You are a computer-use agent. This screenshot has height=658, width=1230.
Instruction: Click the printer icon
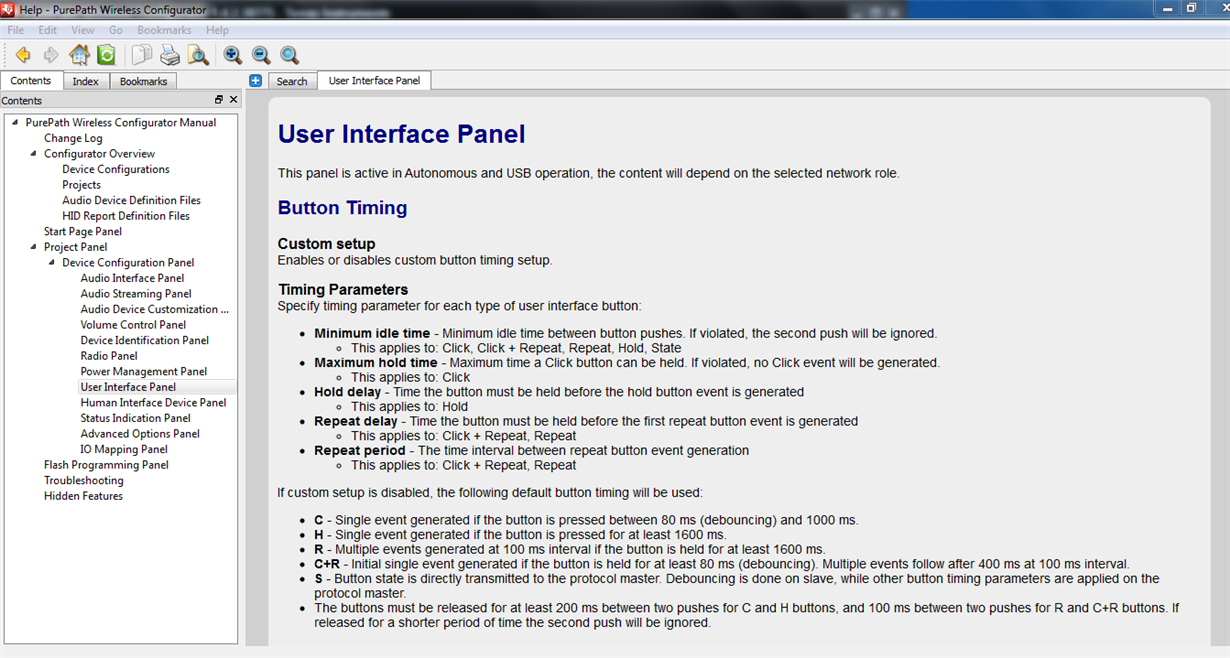pyautogui.click(x=170, y=55)
